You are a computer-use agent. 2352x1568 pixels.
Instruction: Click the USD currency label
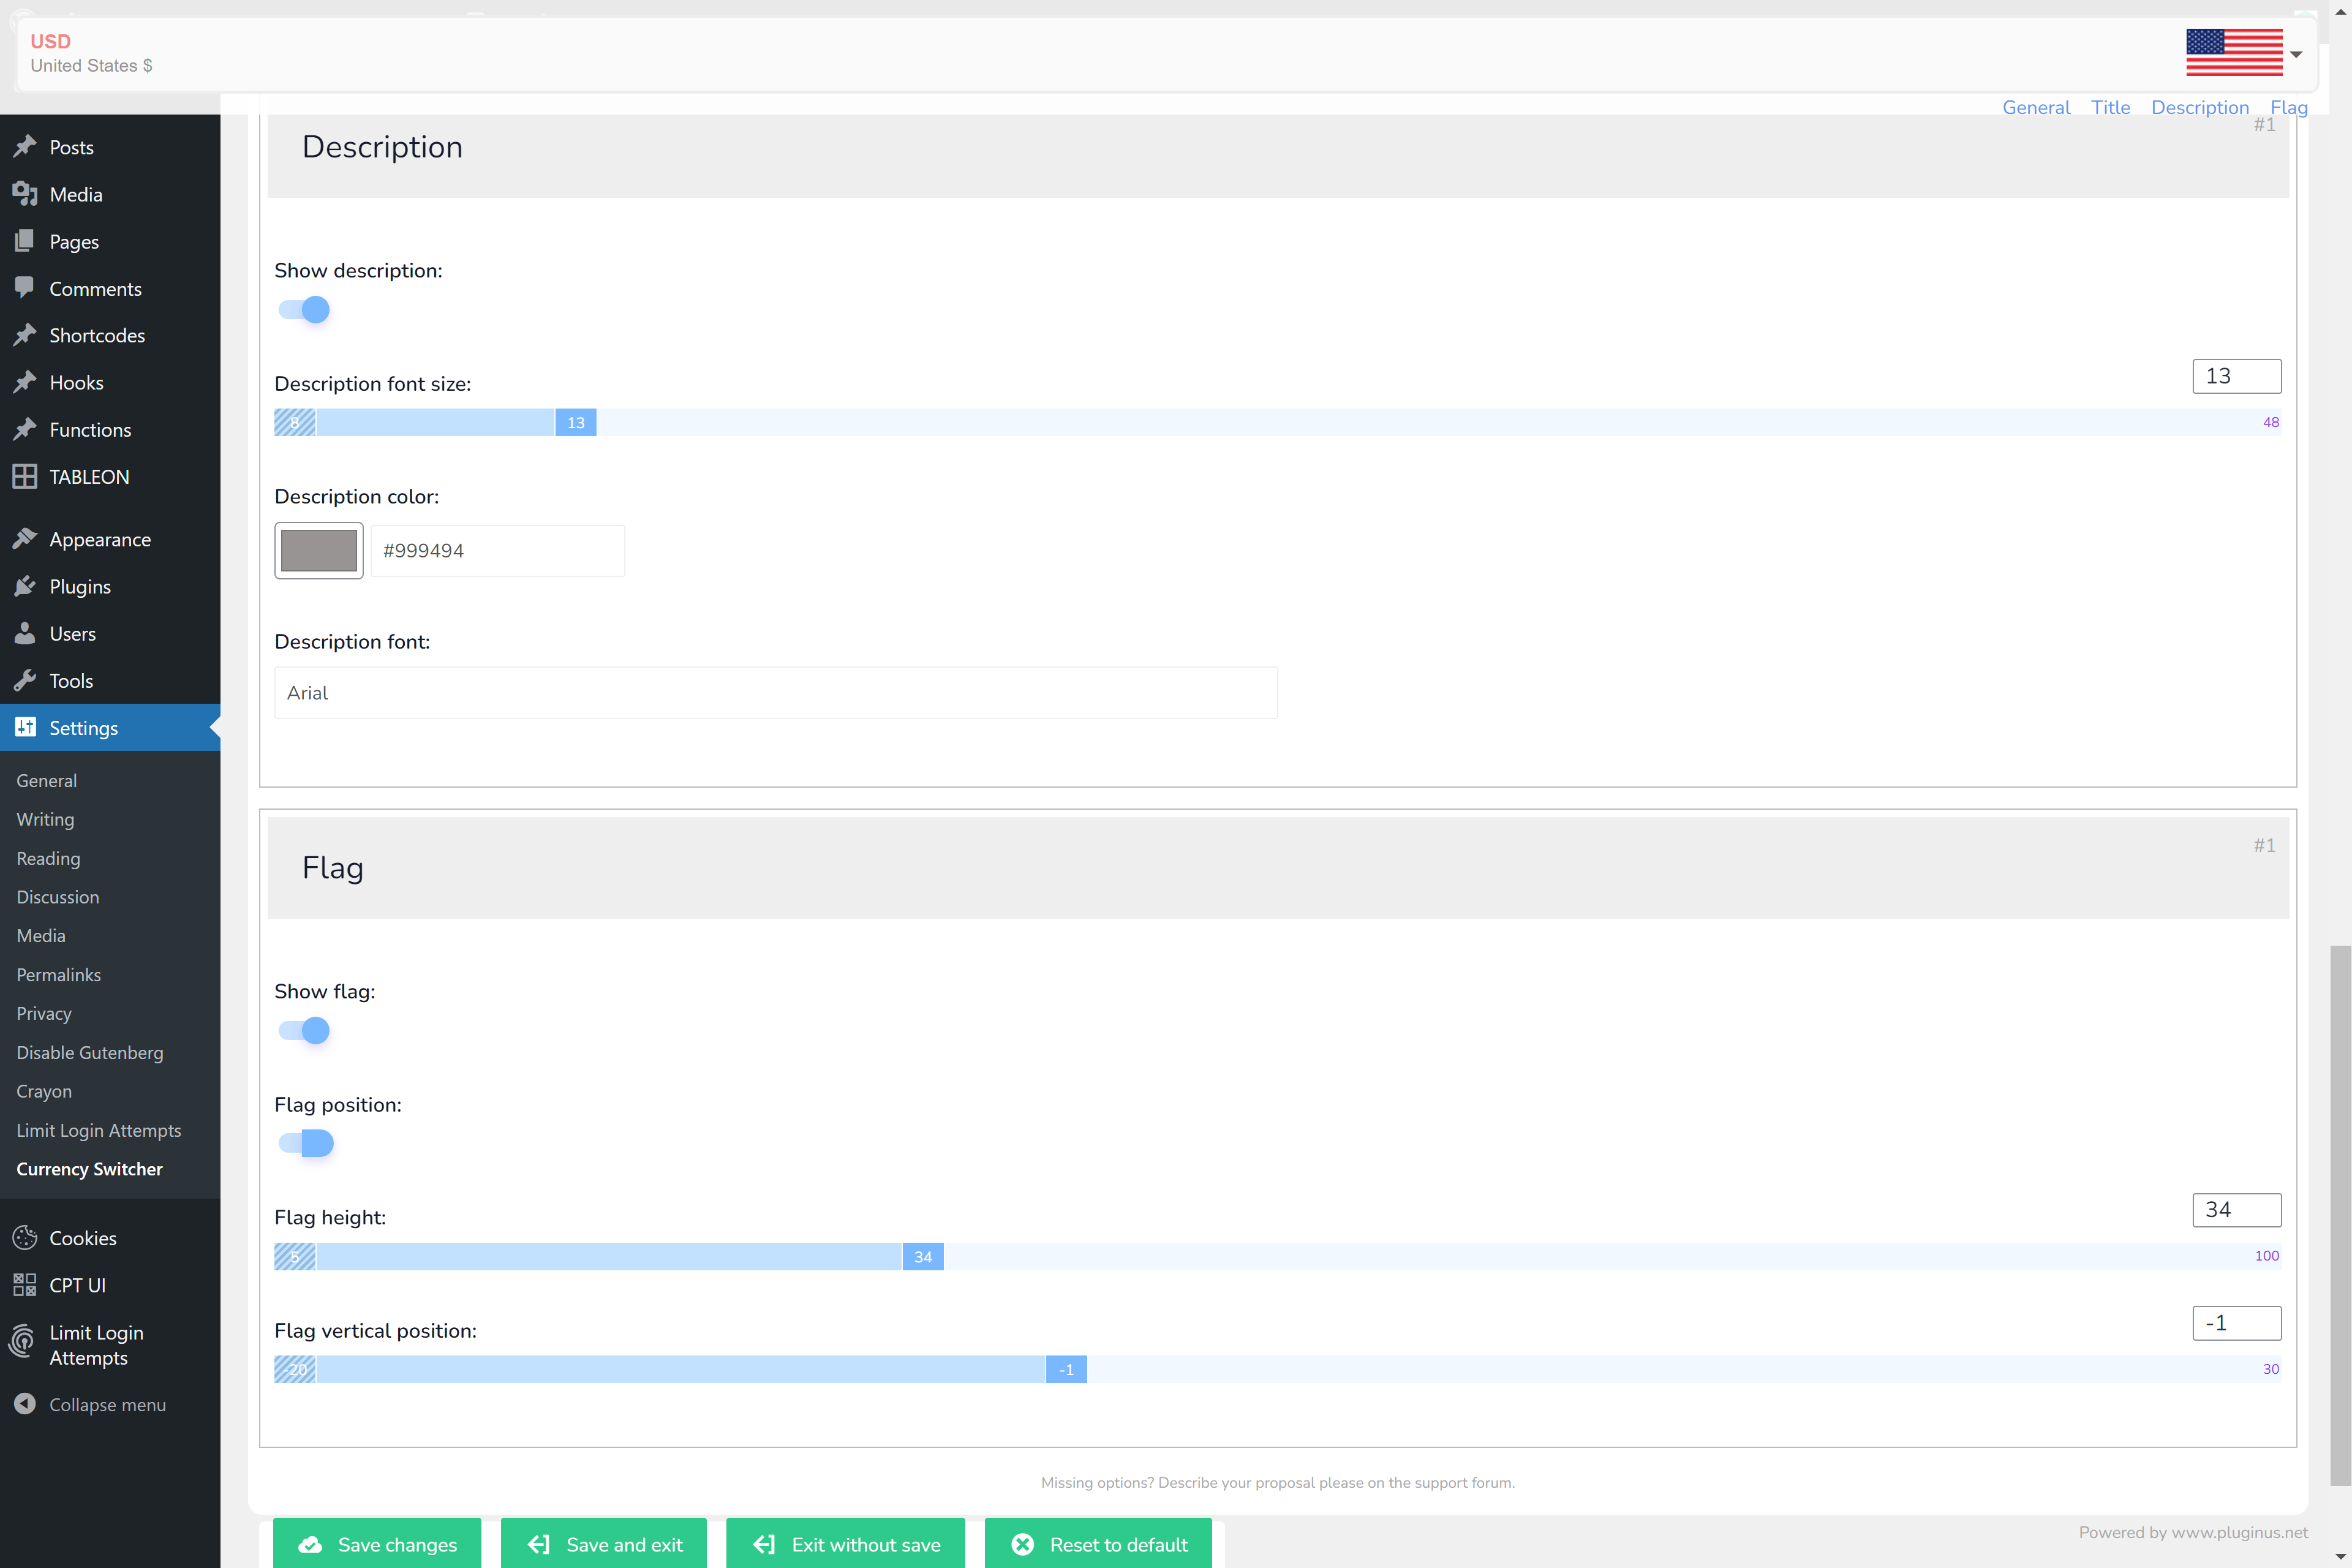[50, 41]
